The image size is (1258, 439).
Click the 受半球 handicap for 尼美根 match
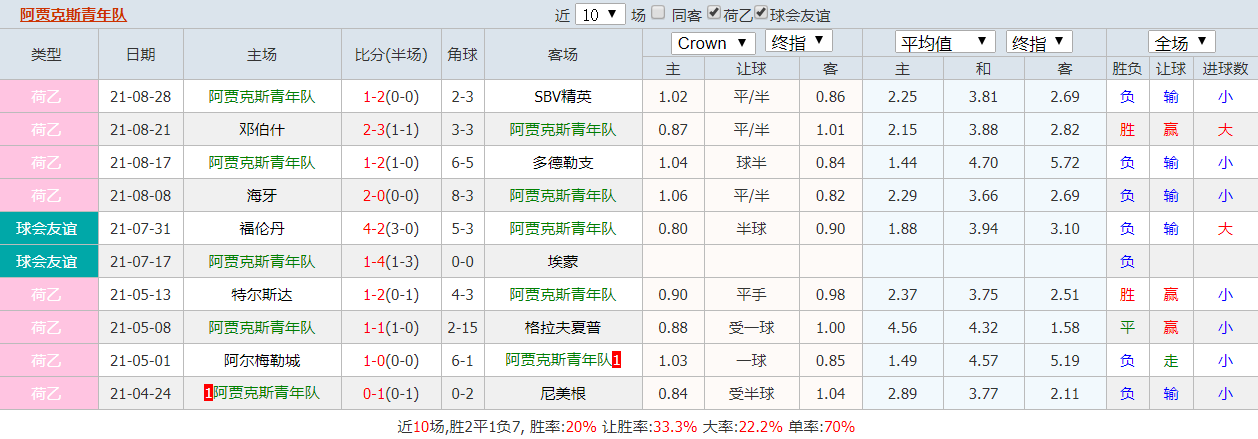752,394
